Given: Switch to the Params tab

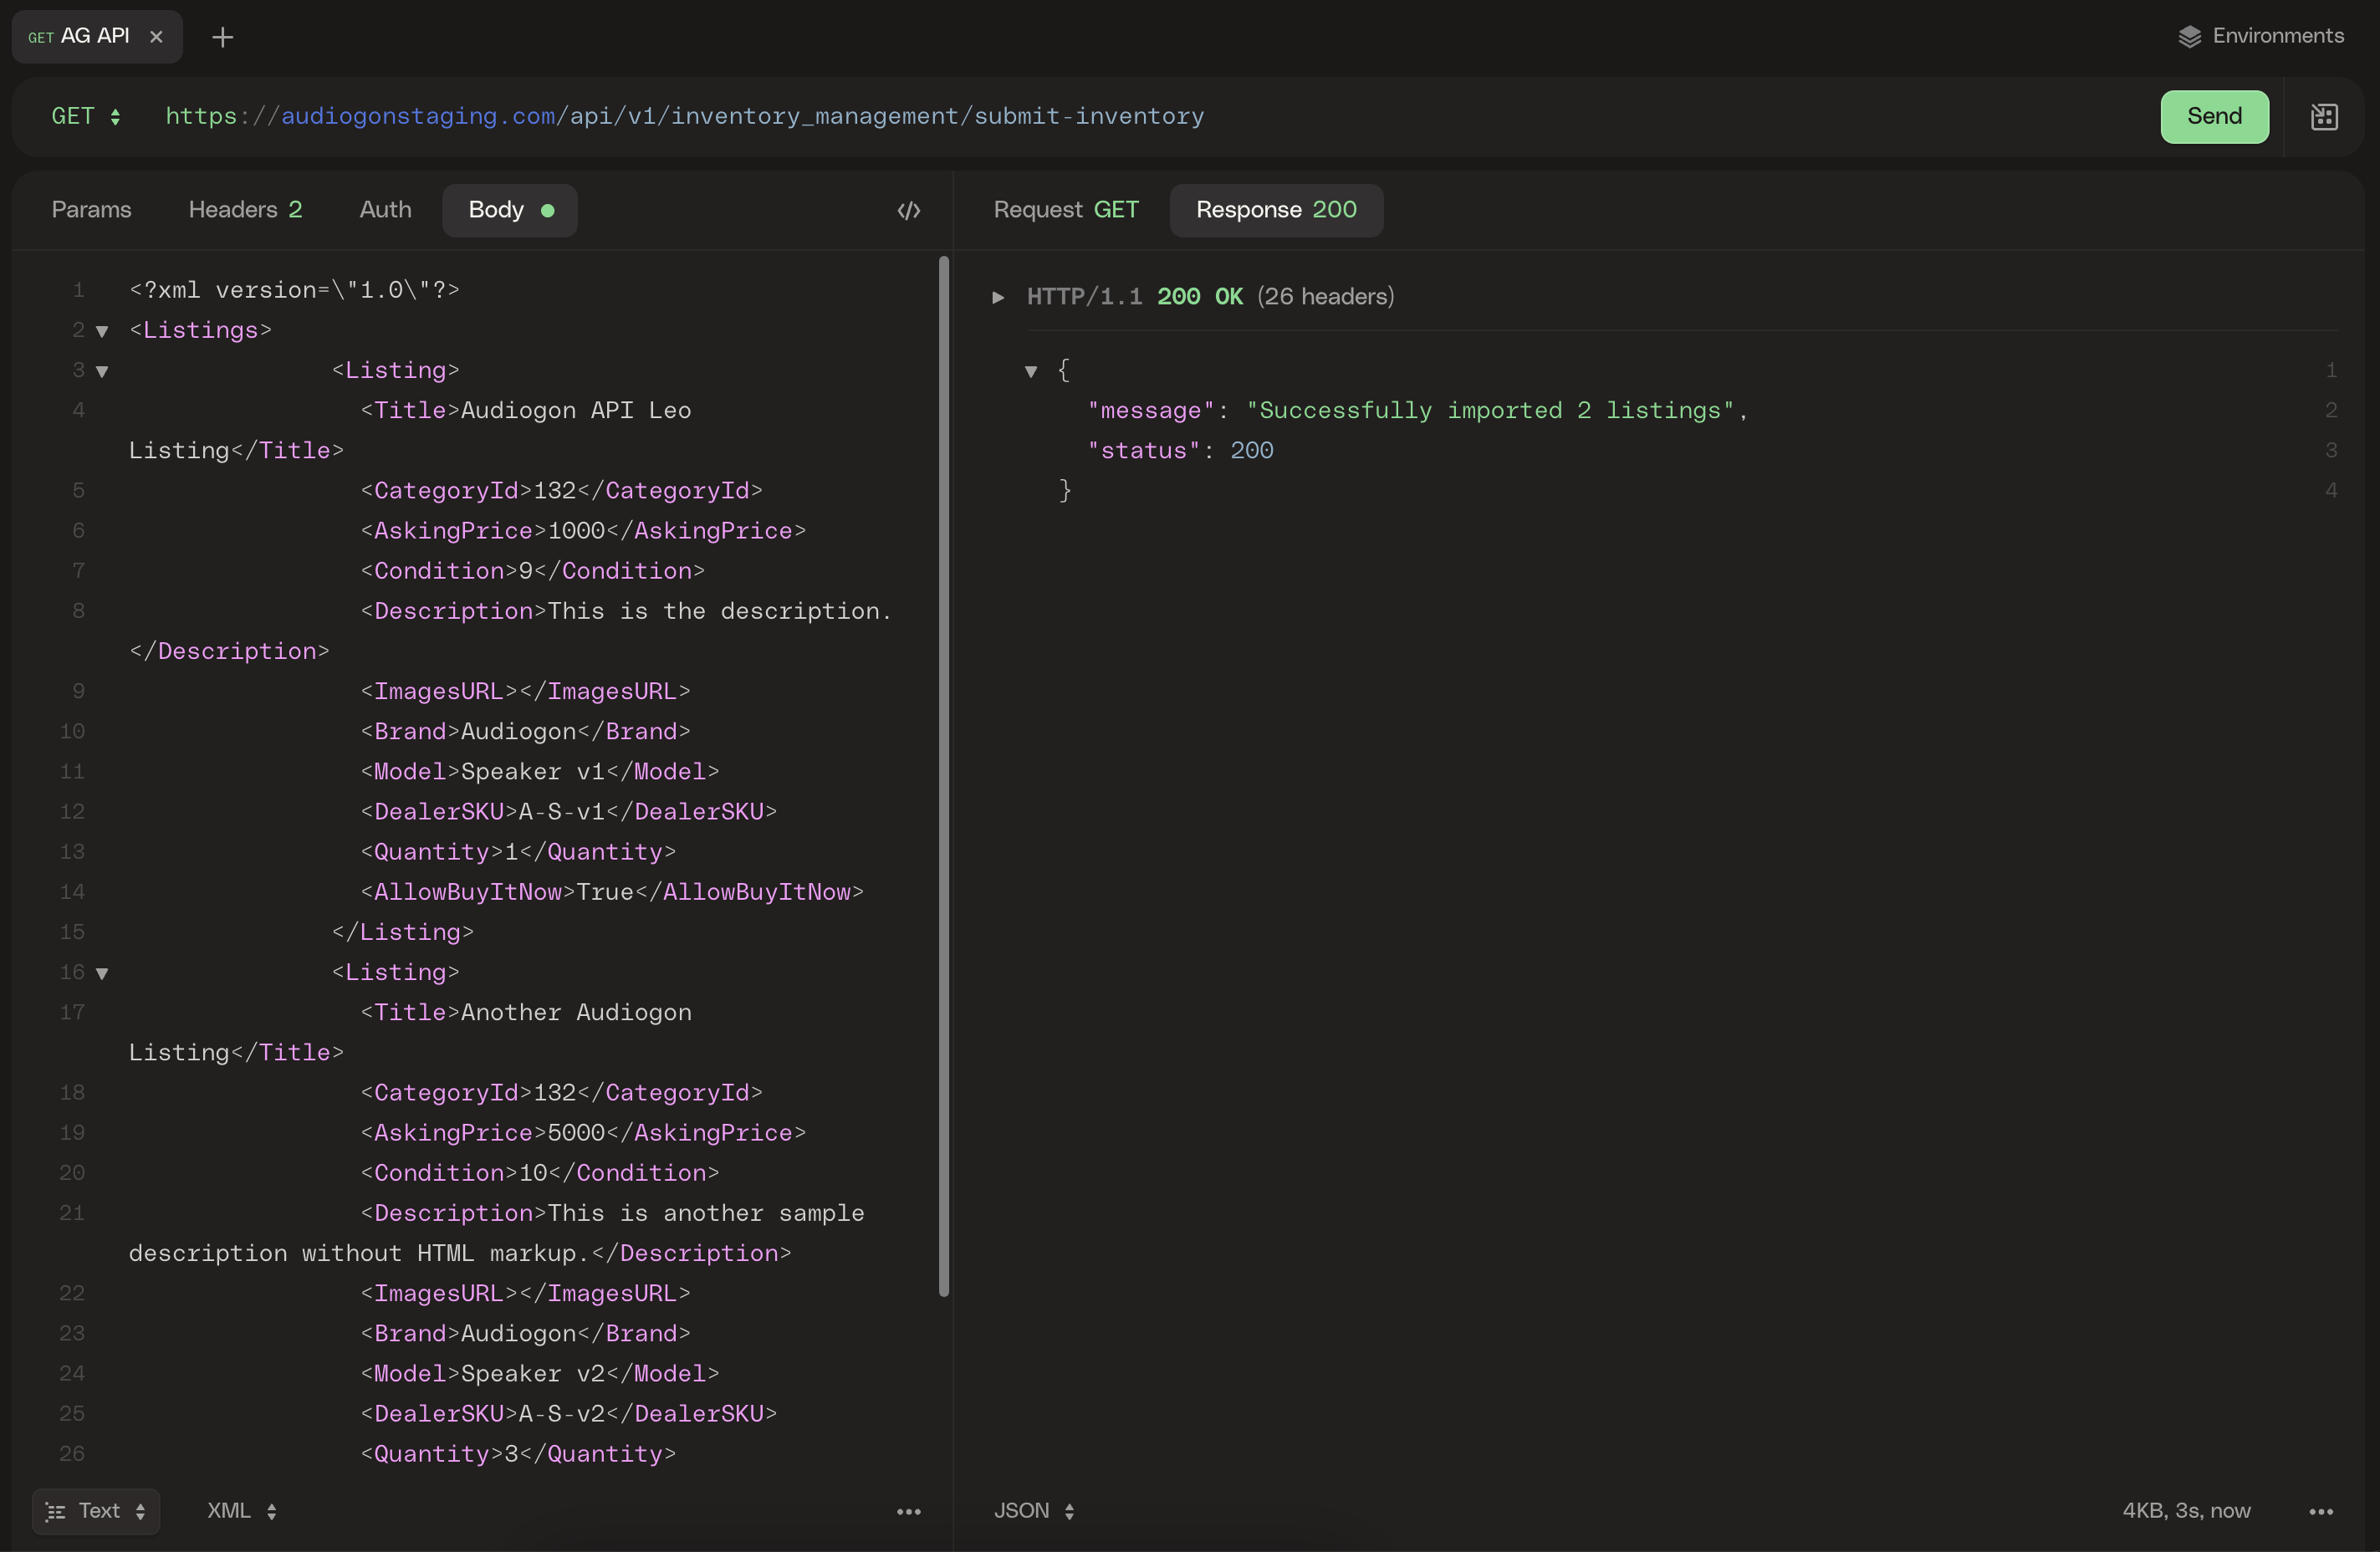Looking at the screenshot, I should [91, 209].
